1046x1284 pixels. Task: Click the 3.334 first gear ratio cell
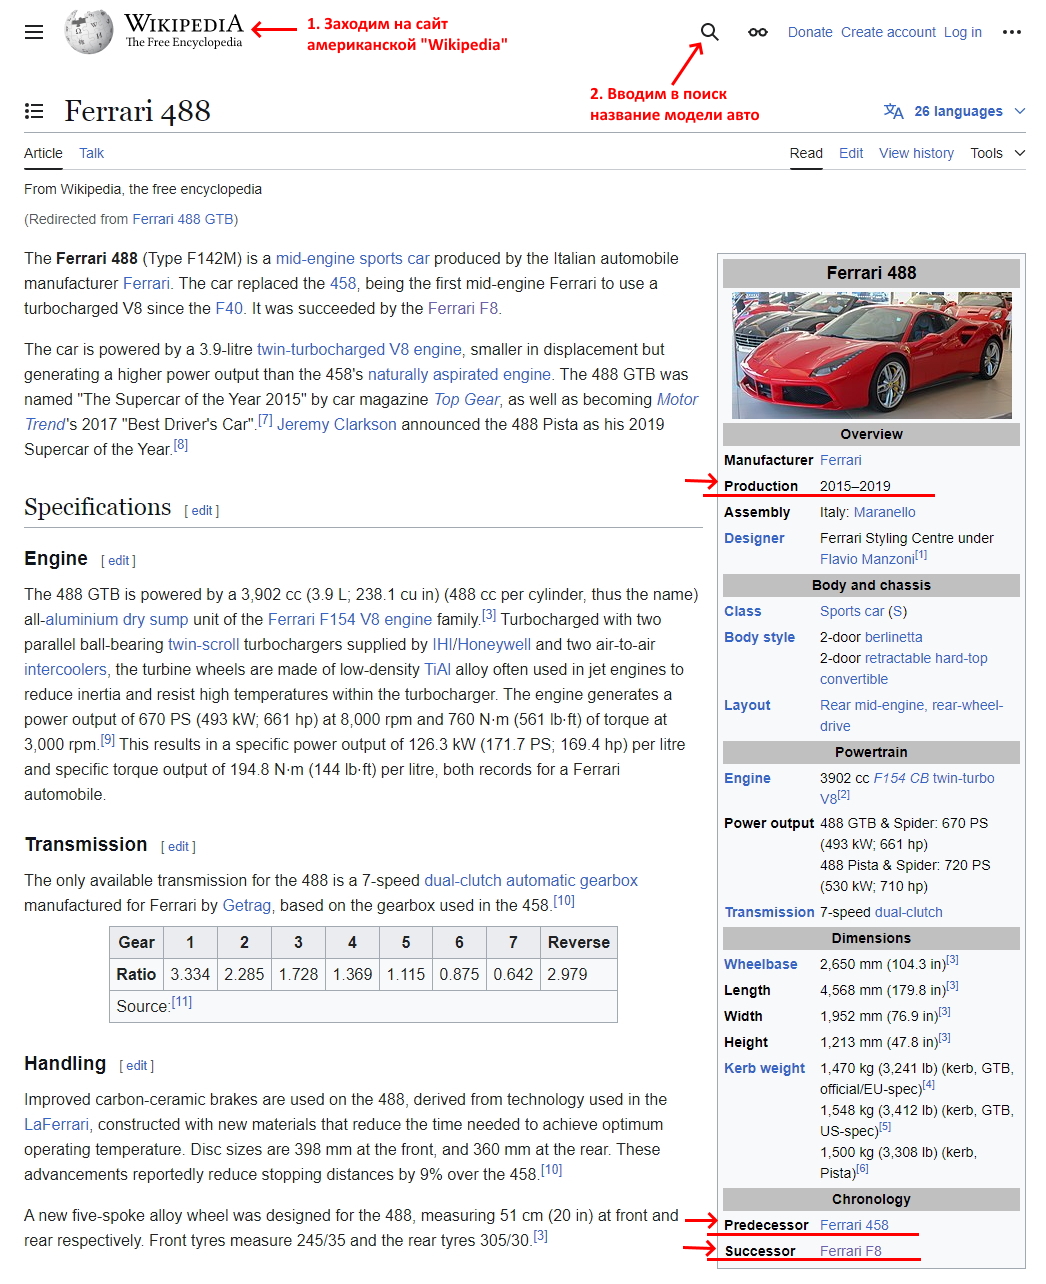click(190, 974)
